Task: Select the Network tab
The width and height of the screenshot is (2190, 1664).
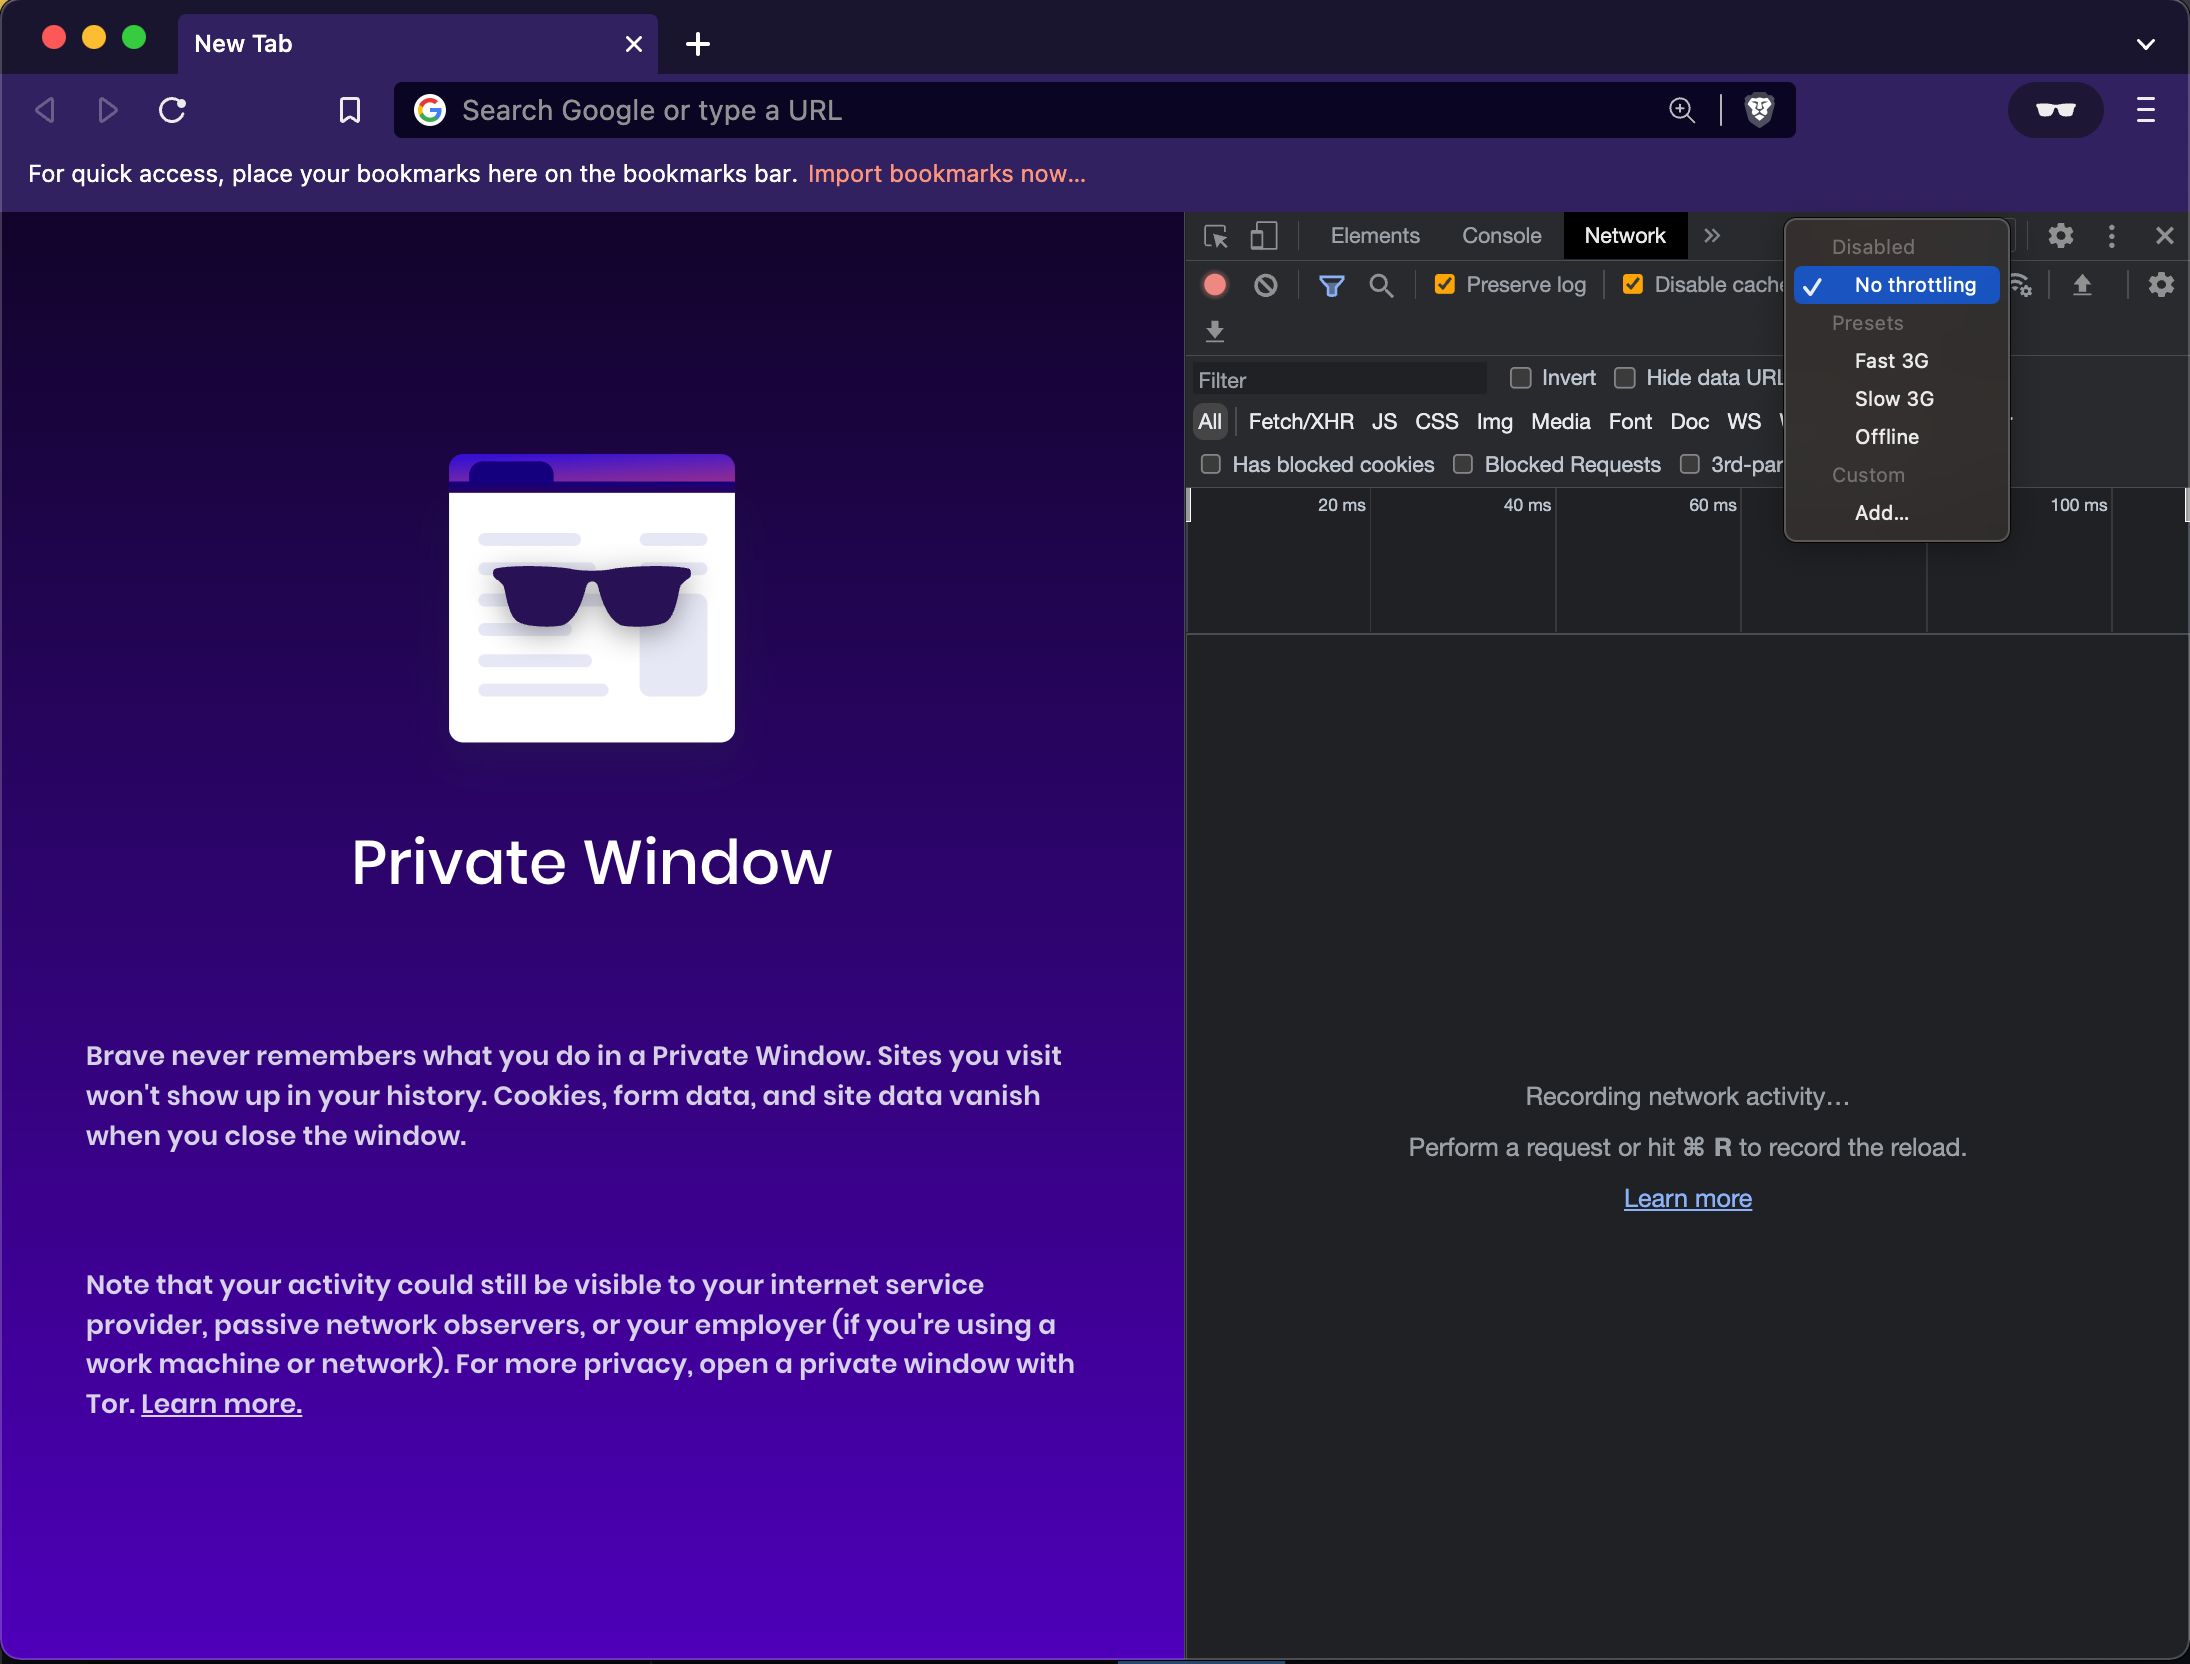Action: tap(1625, 236)
